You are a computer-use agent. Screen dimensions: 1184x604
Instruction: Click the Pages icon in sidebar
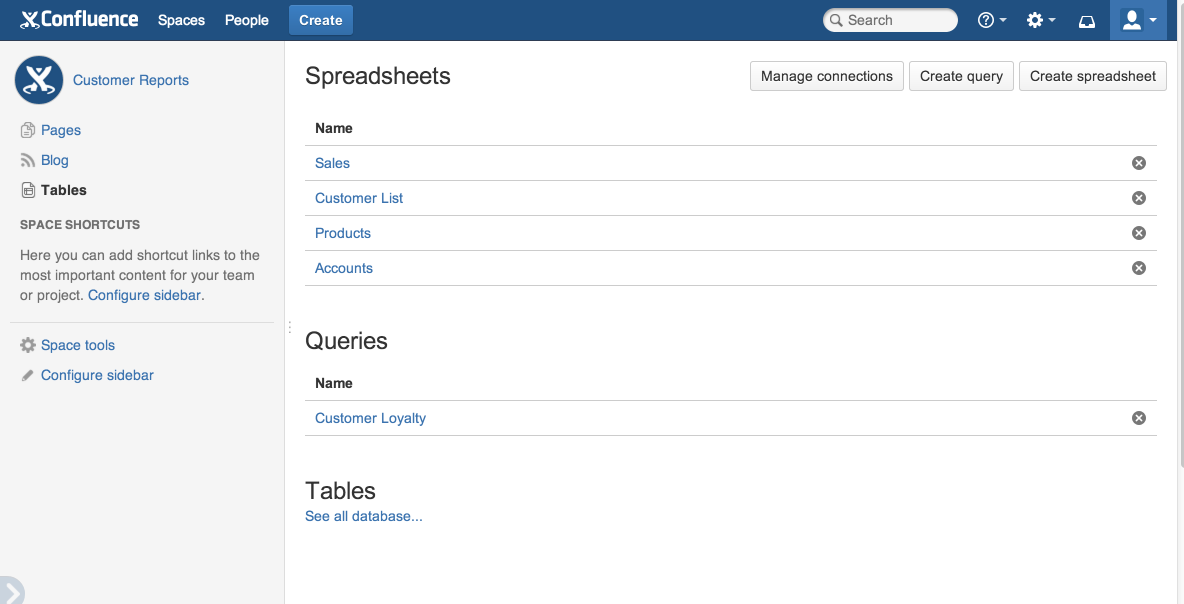27,130
